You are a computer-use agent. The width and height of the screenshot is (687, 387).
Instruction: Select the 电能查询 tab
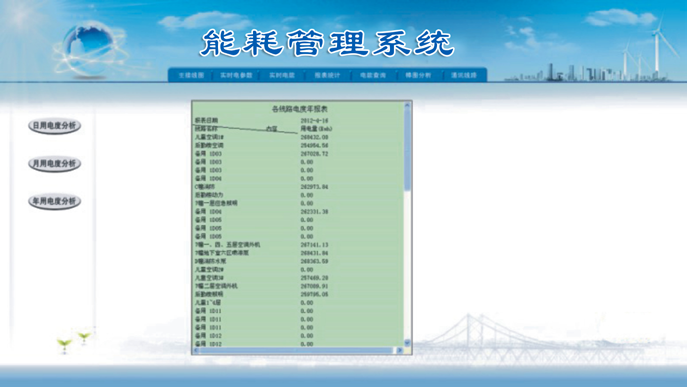(x=373, y=75)
